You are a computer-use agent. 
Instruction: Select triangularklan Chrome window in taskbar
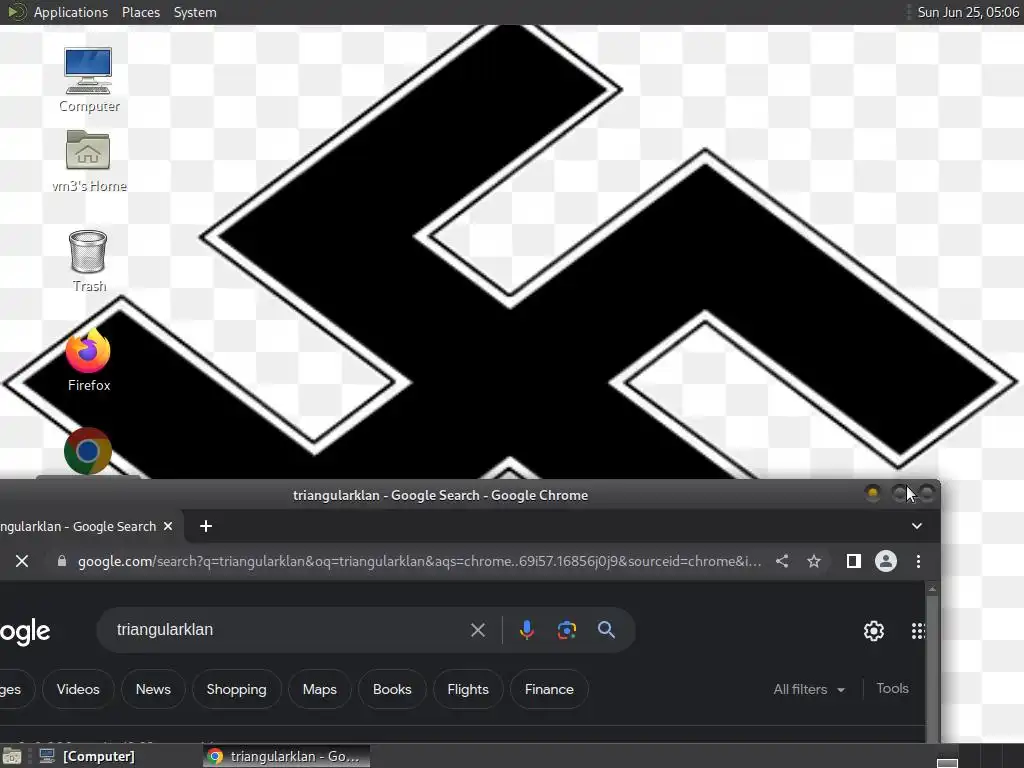(286, 756)
